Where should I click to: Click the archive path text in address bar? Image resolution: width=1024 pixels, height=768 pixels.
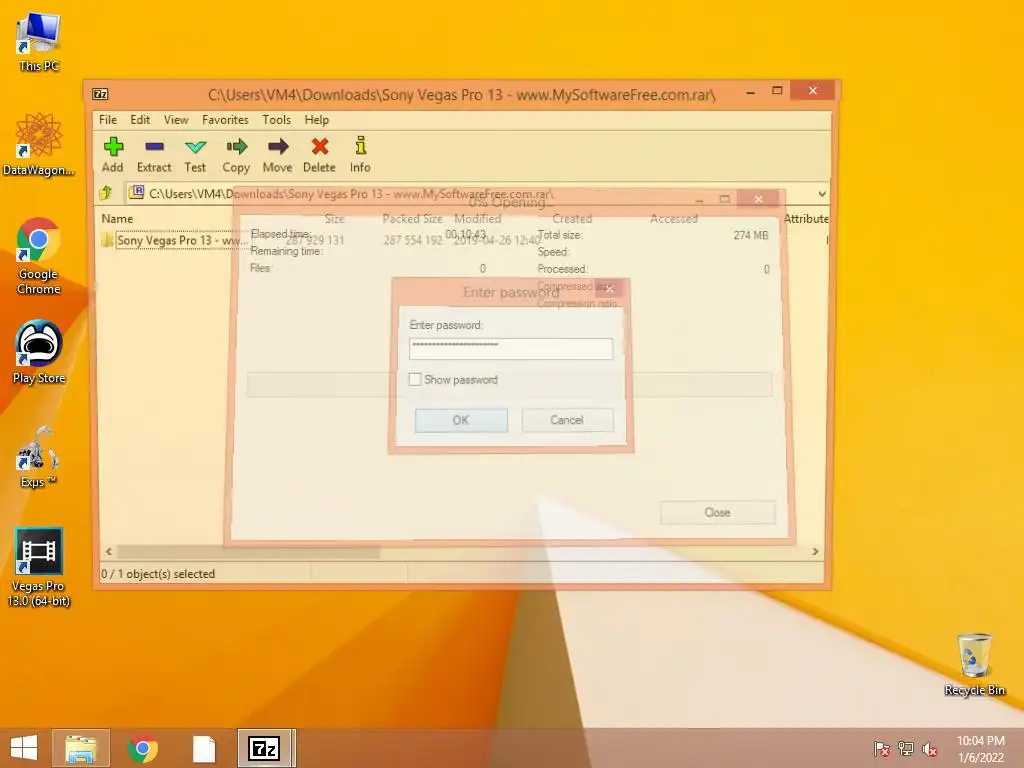coord(351,194)
